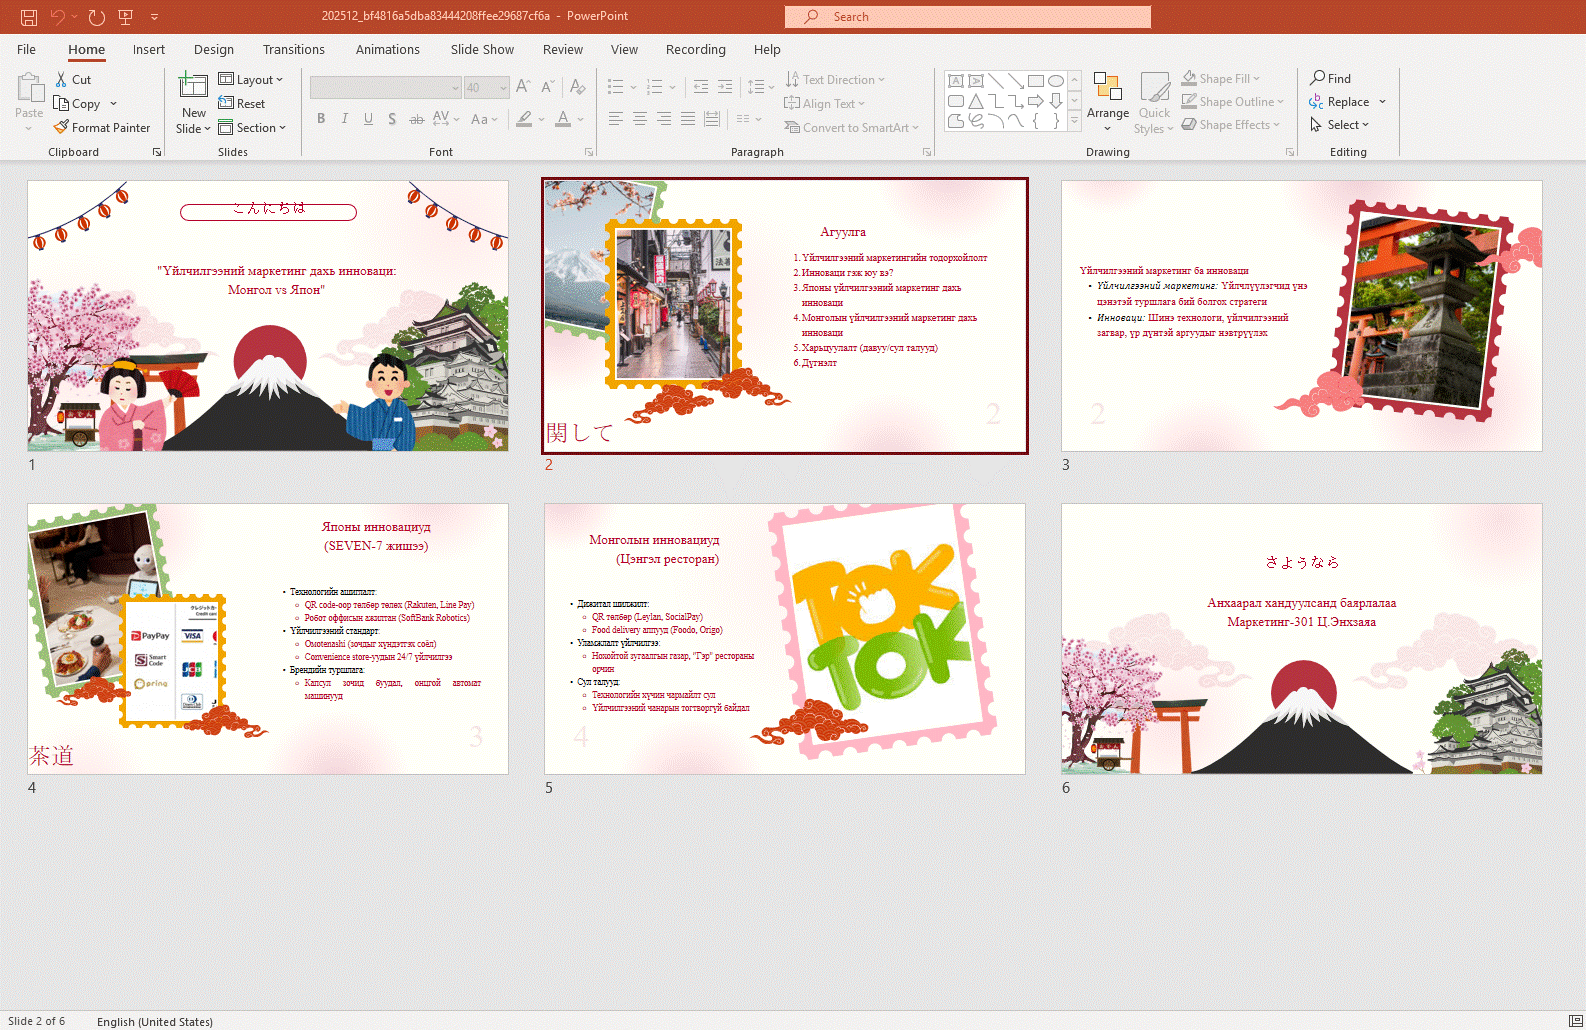Click the Start From Beginning presentation icon
The width and height of the screenshot is (1586, 1030).
(126, 17)
